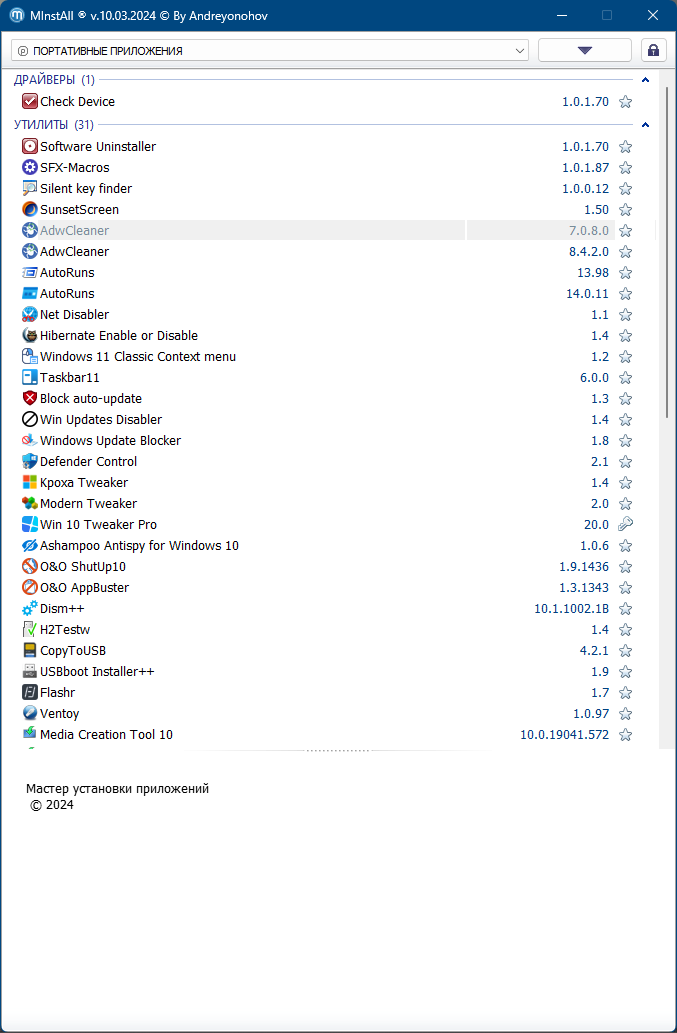Screen dimensions: 677x1033
Task: Toggle favorite star for CopyToUSB
Action: (x=626, y=650)
